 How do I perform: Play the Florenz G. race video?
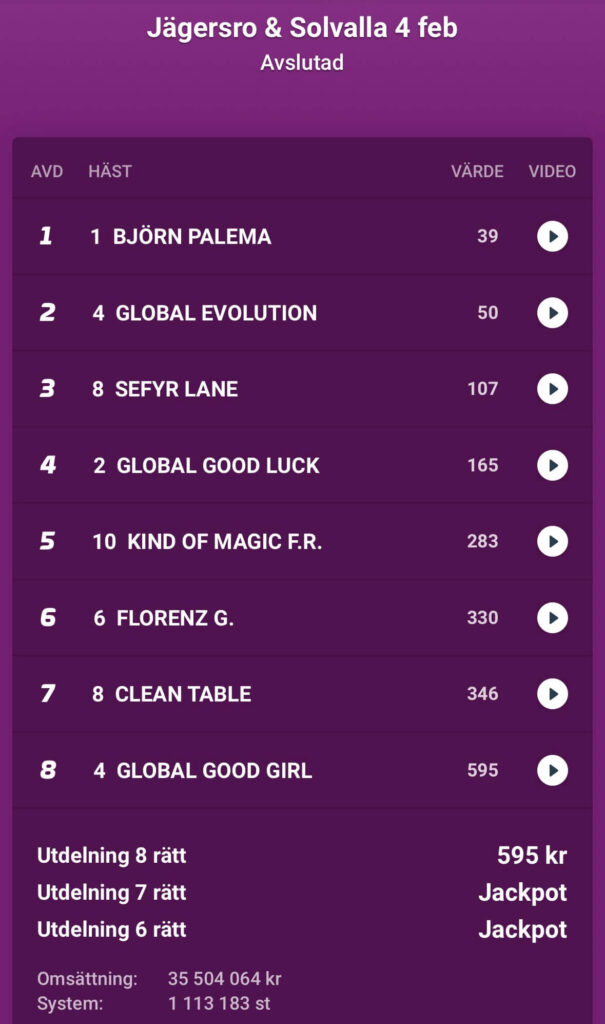click(552, 618)
